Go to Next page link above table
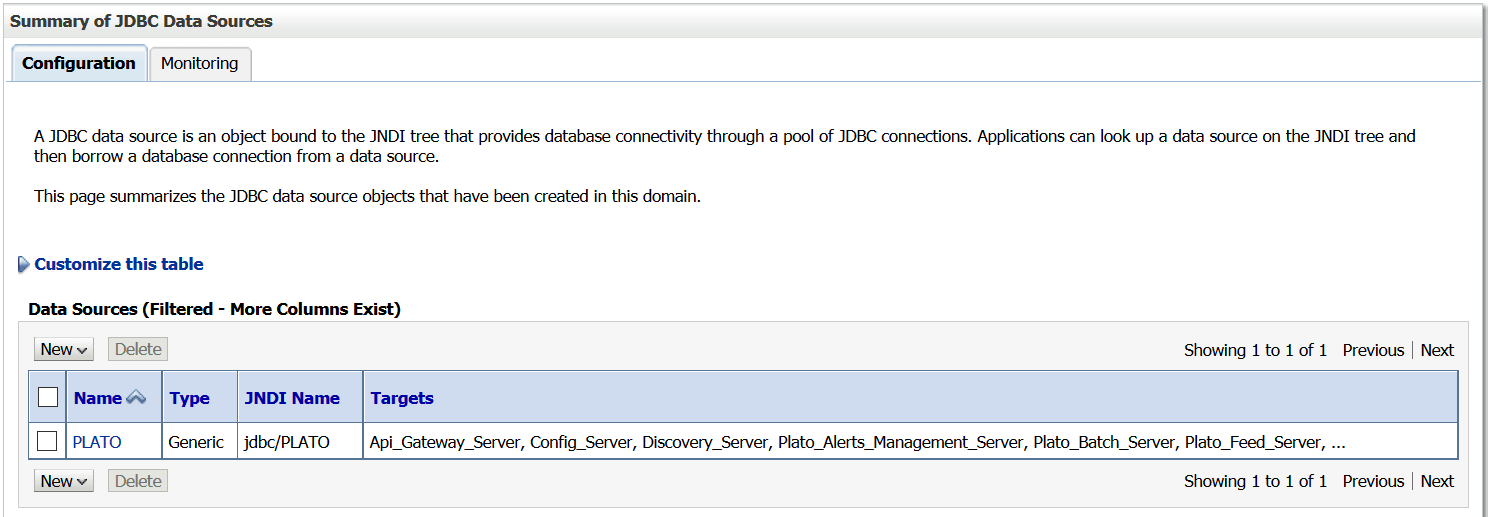This screenshot has height=517, width=1488. click(x=1437, y=350)
